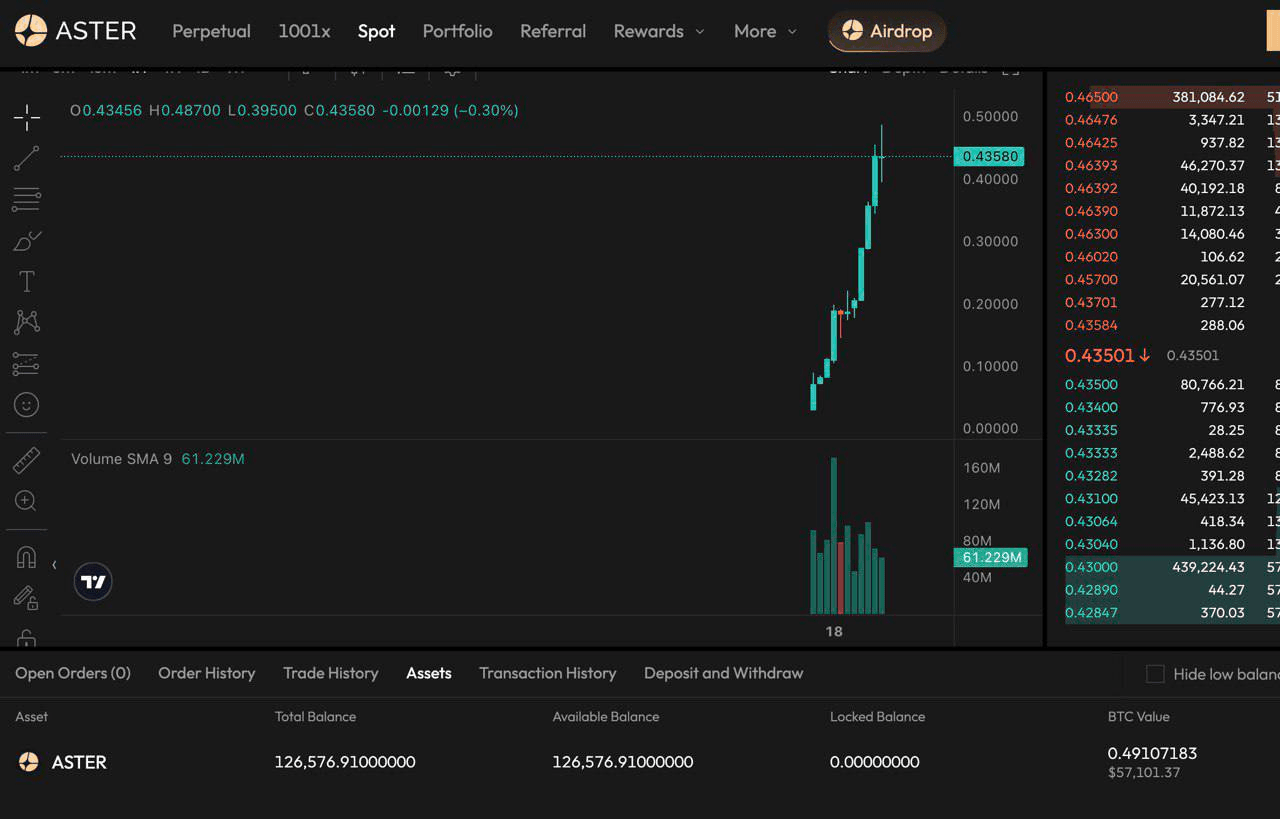Click the 0.43580 current price label
1280x819 pixels.
click(x=989, y=156)
